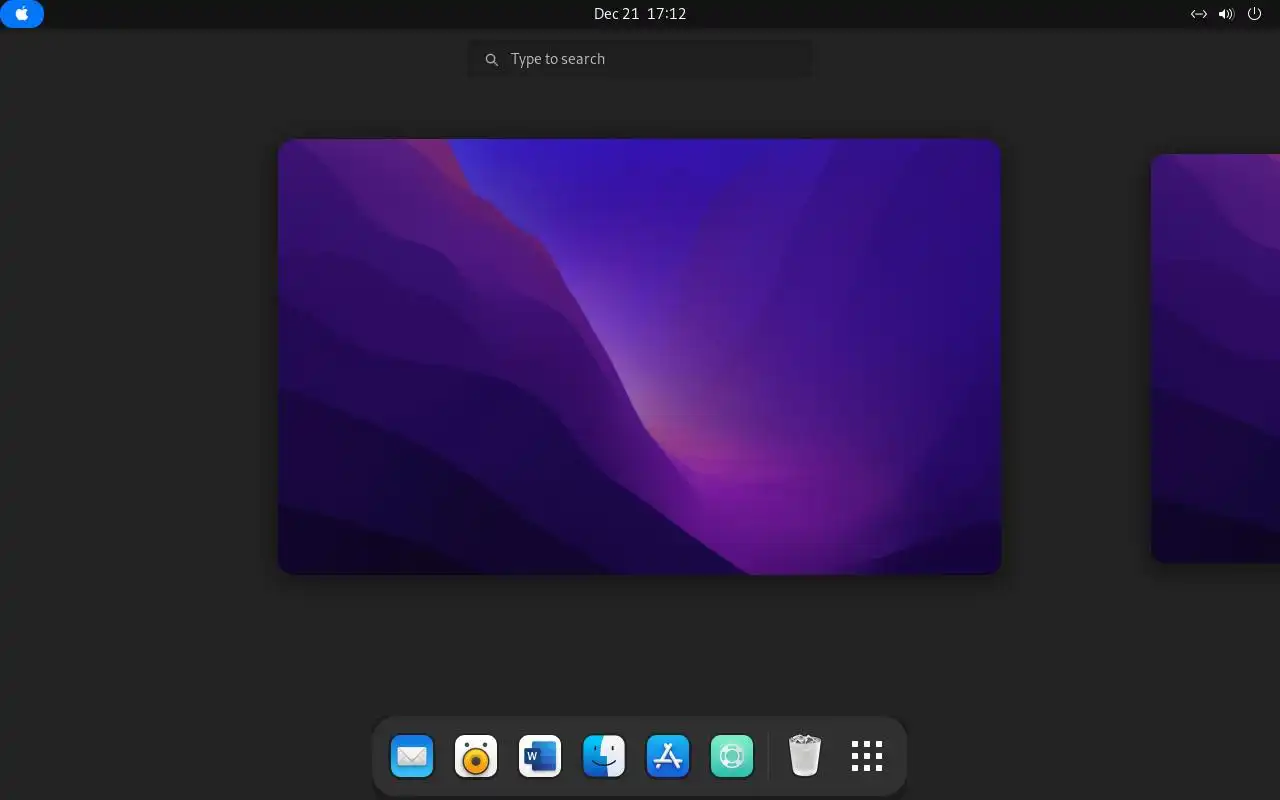Click the volume speaker icon in top bar
The height and width of the screenshot is (800, 1280).
pyautogui.click(x=1226, y=14)
